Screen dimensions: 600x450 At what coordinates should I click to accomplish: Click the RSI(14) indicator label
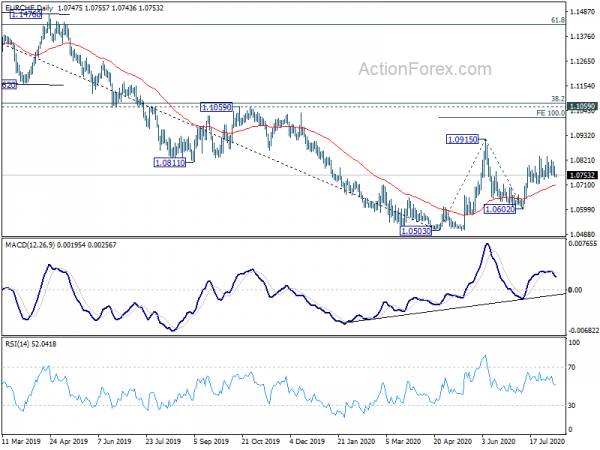(x=32, y=345)
